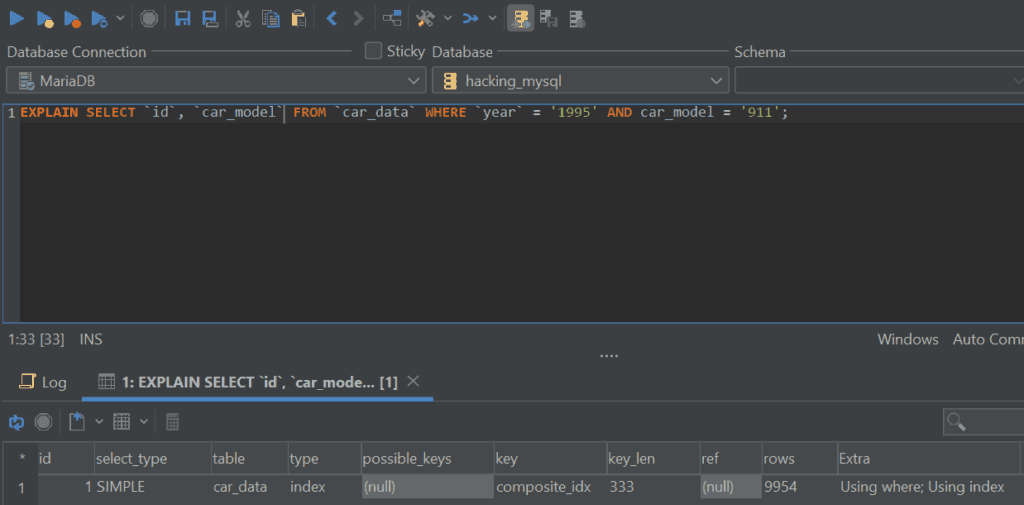Image resolution: width=1024 pixels, height=505 pixels.
Task: Export results with clipboard arrow icon
Action: point(77,421)
